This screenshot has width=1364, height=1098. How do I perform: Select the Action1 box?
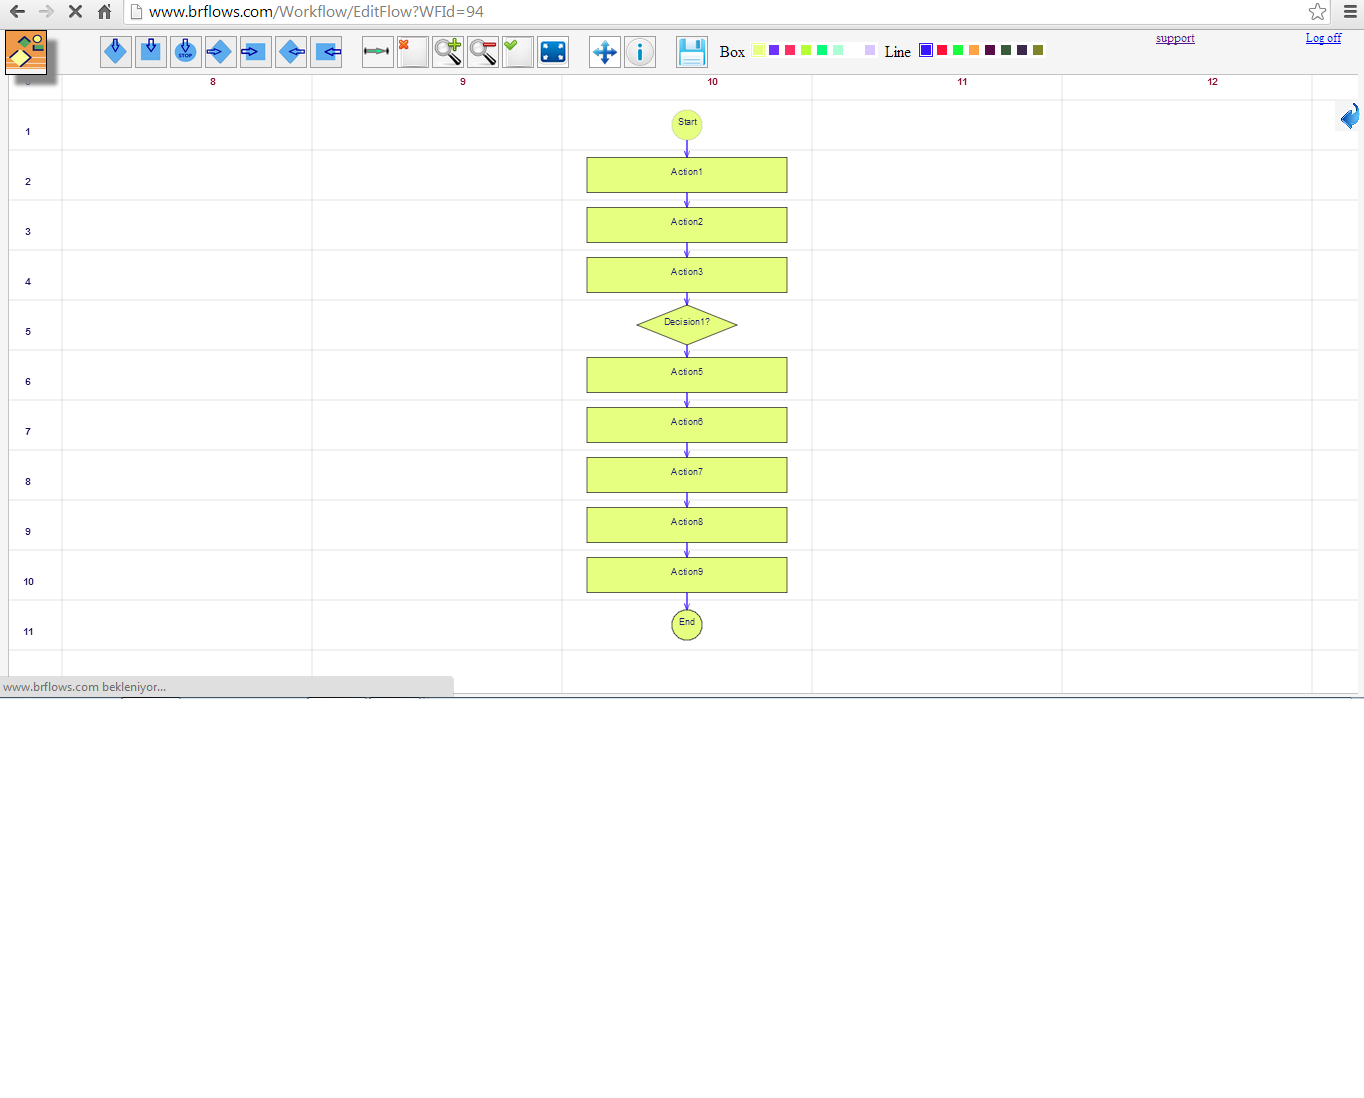pyautogui.click(x=687, y=175)
